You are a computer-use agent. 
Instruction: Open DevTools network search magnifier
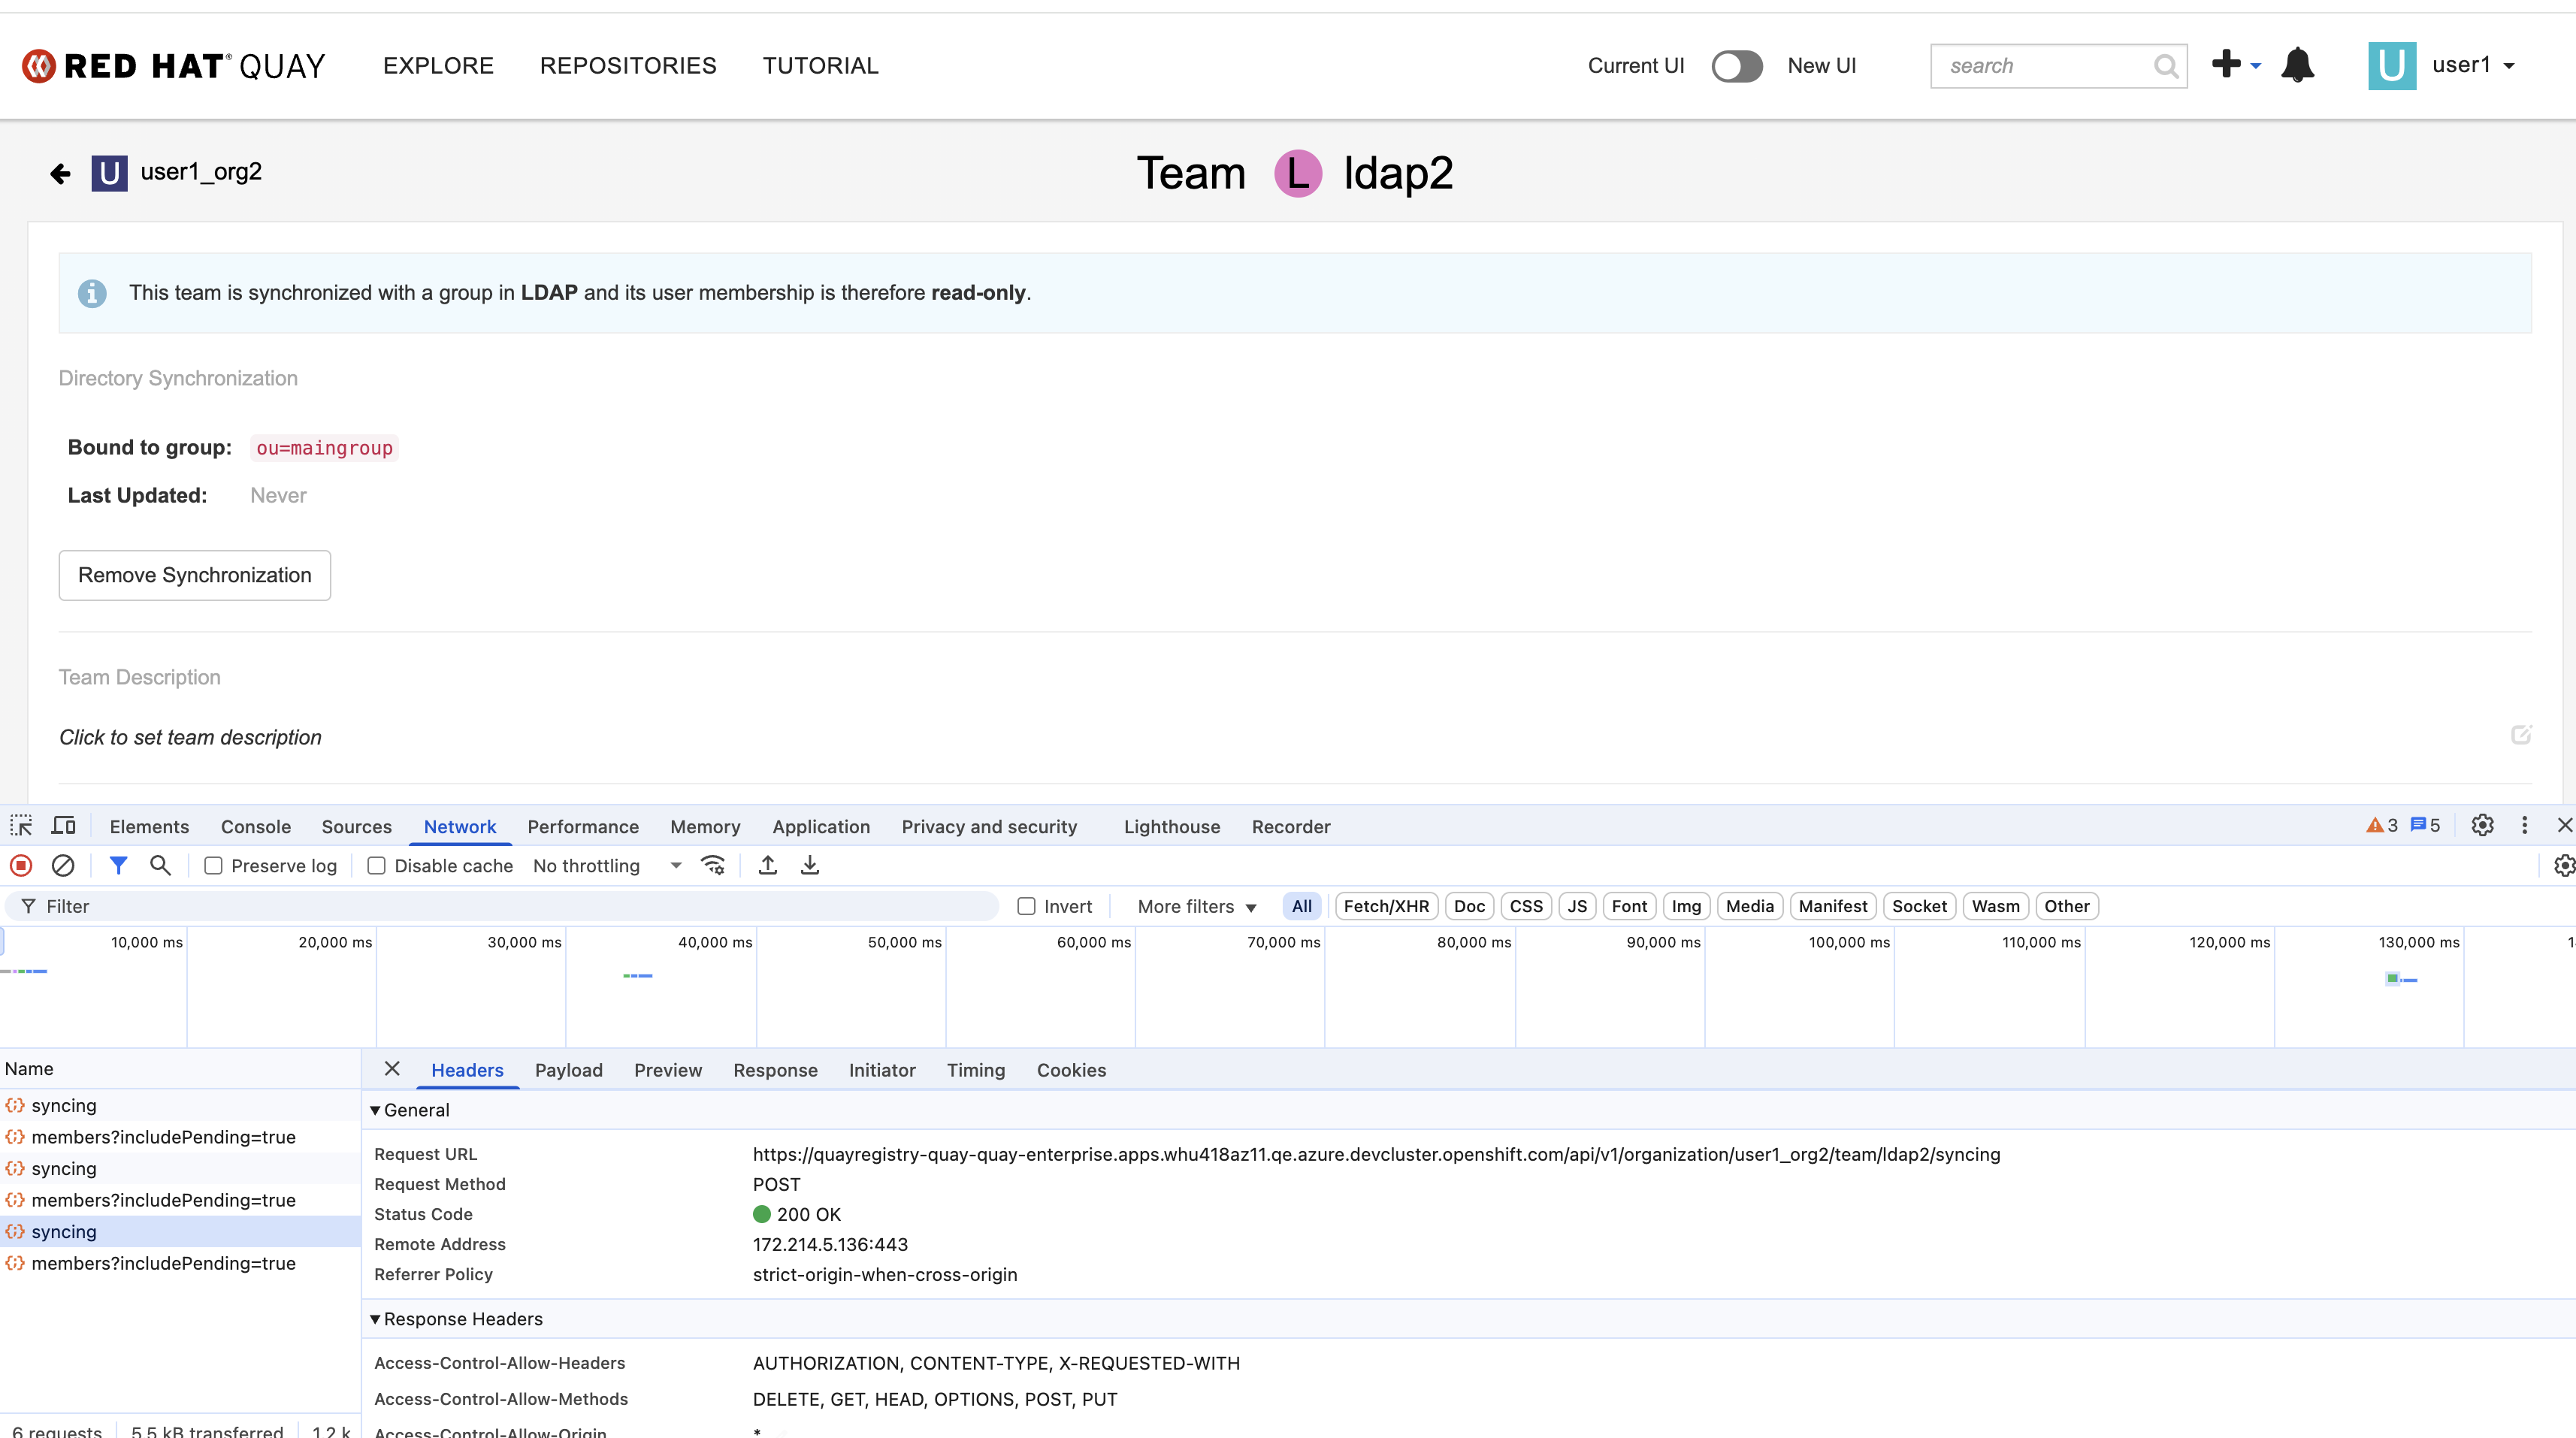[x=160, y=866]
